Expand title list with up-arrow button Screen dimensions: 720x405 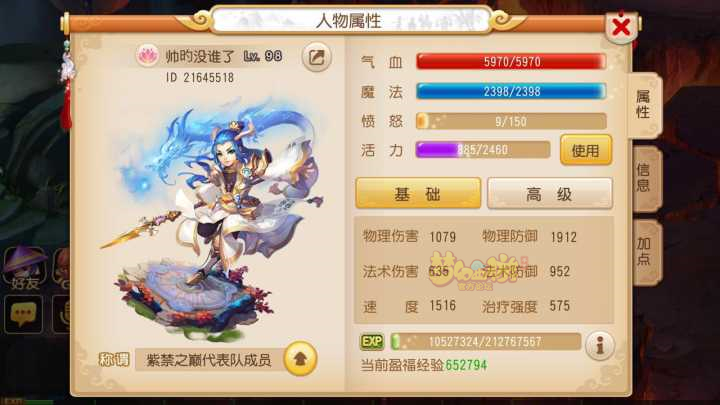coord(300,359)
